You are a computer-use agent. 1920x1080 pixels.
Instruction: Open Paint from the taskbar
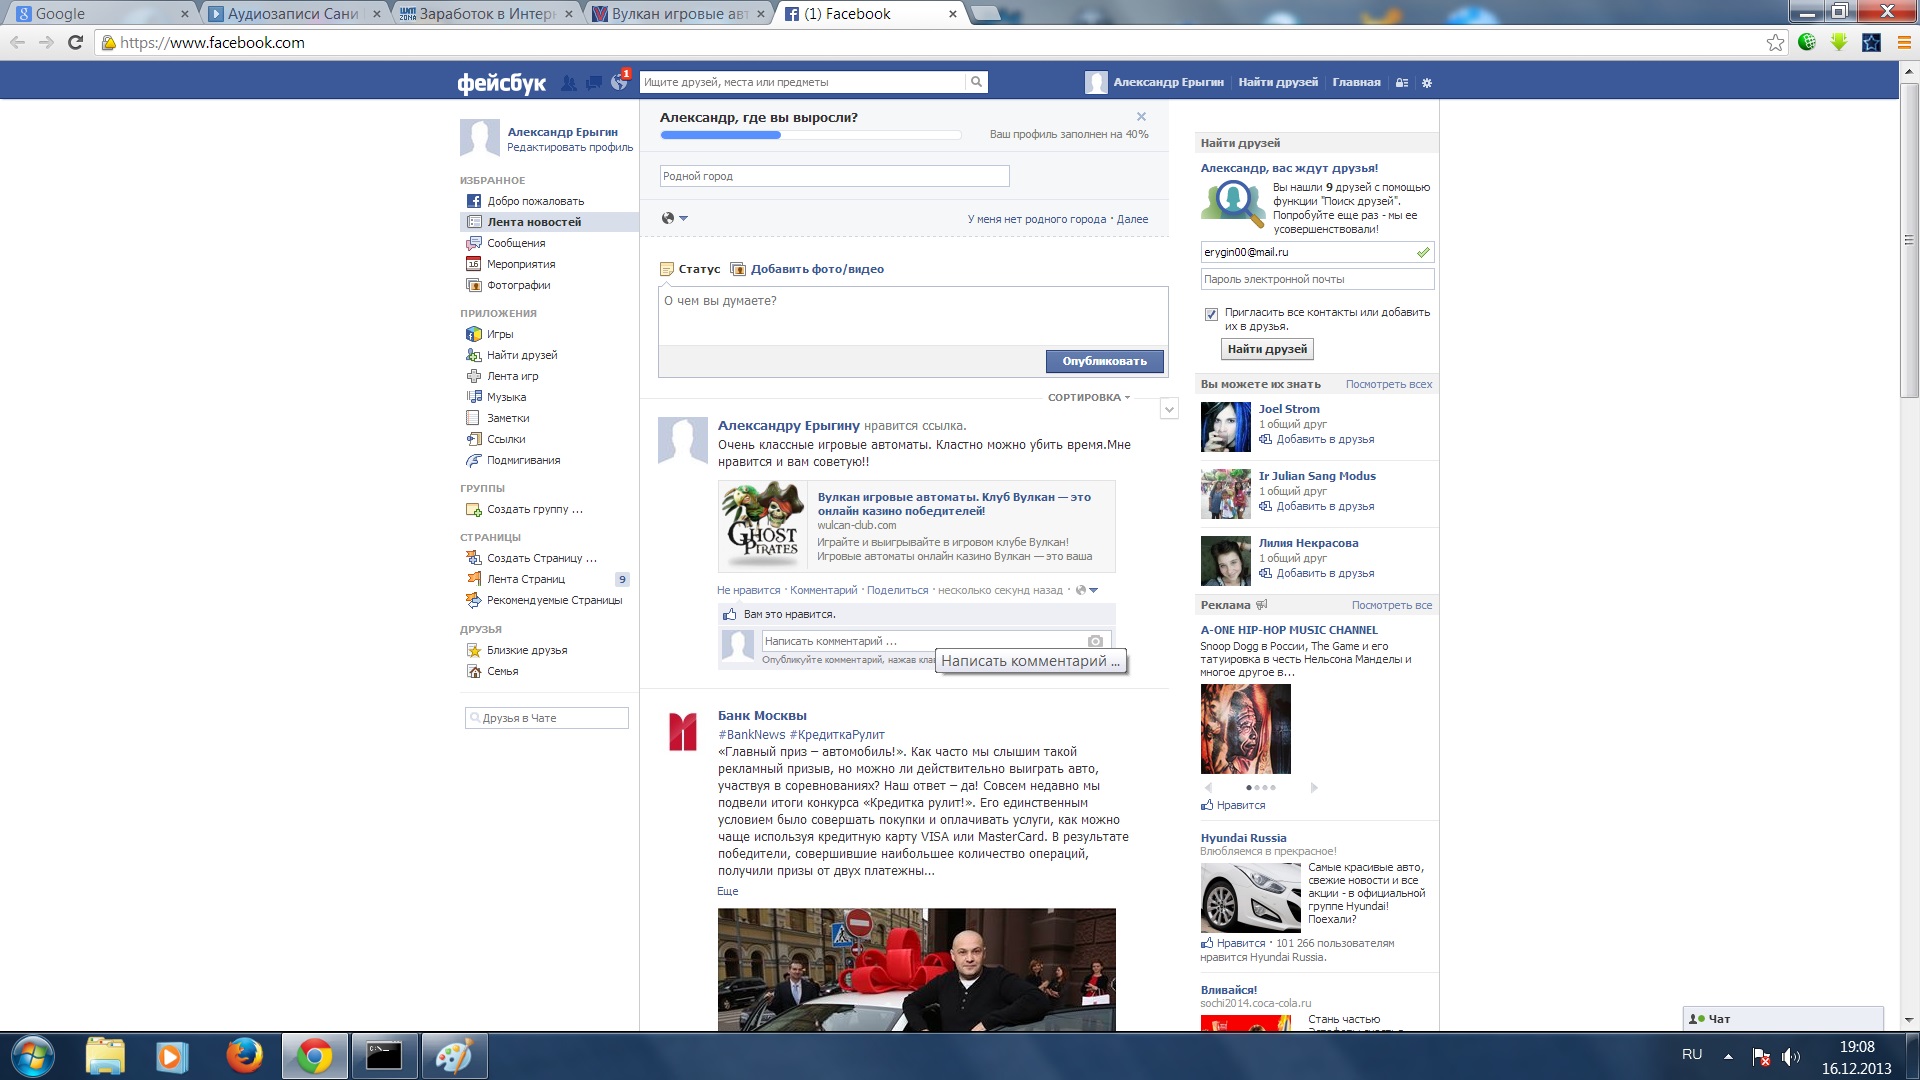tap(454, 1056)
